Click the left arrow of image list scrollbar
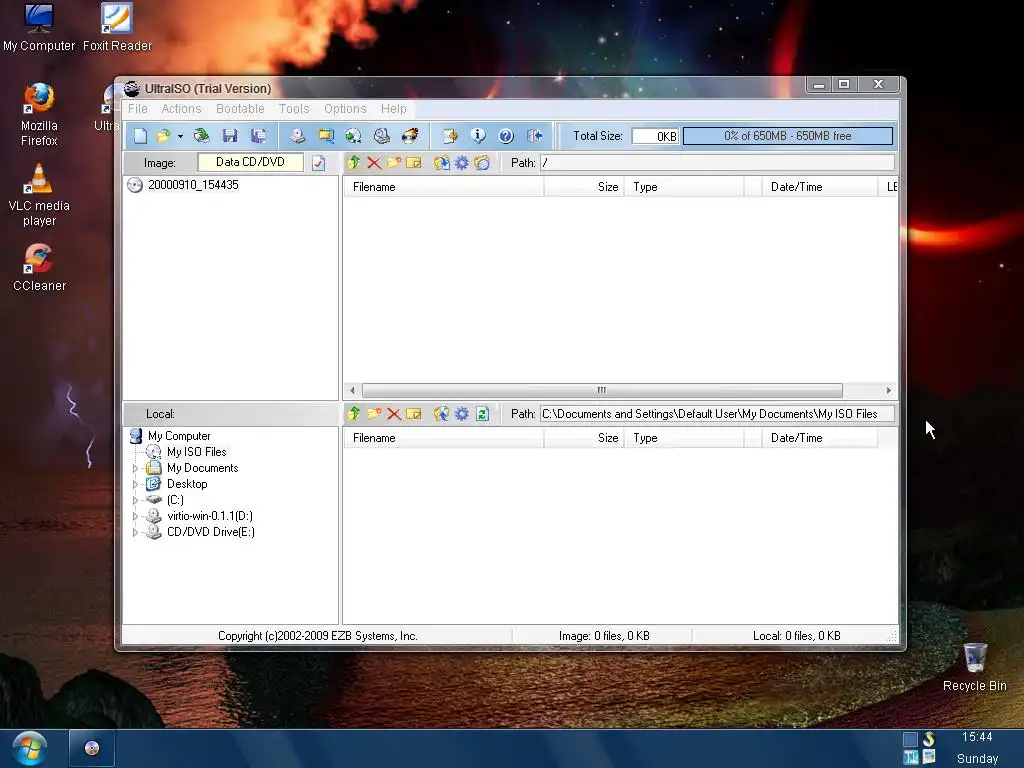1024x768 pixels. [x=353, y=390]
